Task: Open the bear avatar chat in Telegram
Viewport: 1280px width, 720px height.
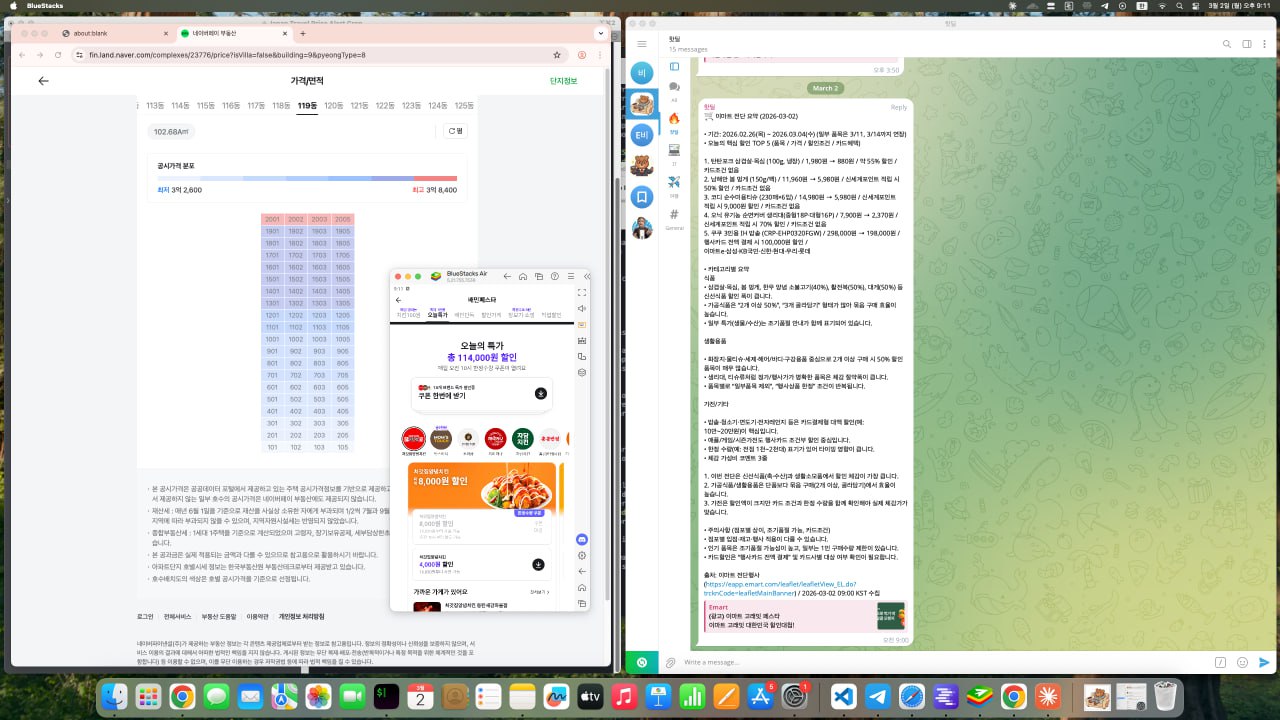Action: [x=642, y=166]
